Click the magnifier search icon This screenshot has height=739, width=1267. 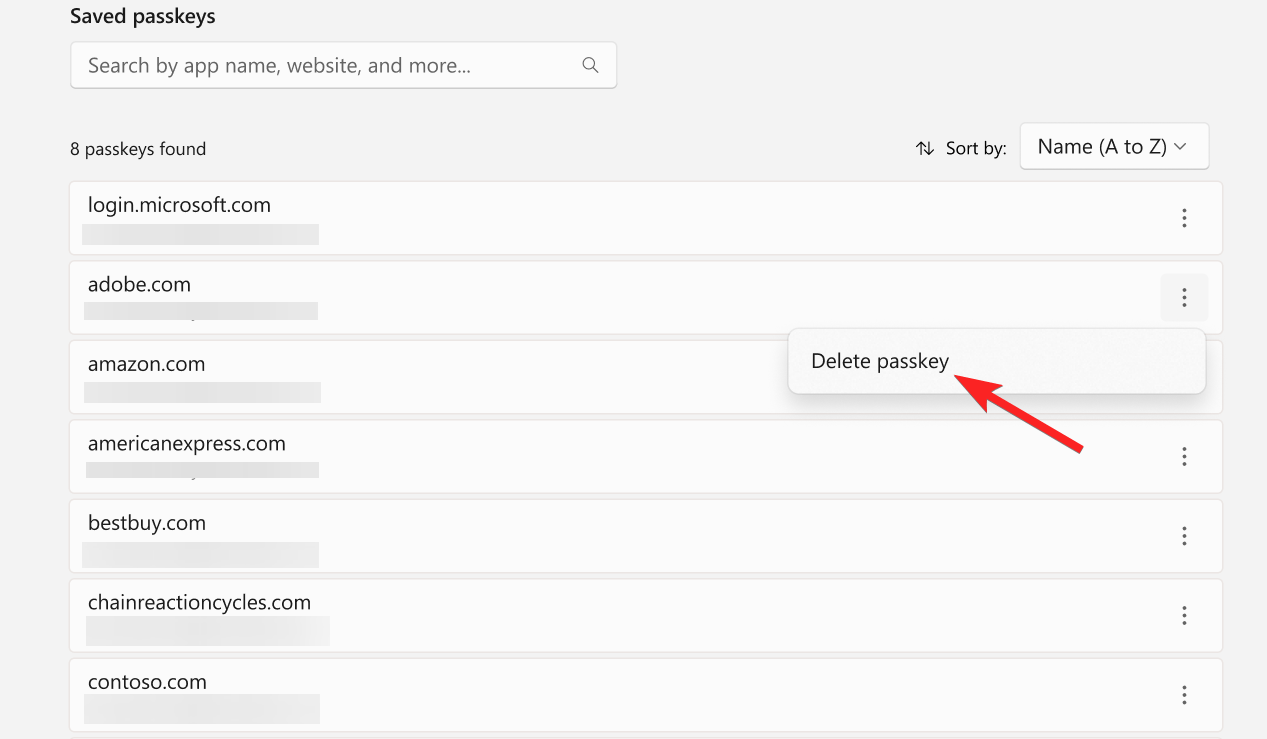click(590, 65)
